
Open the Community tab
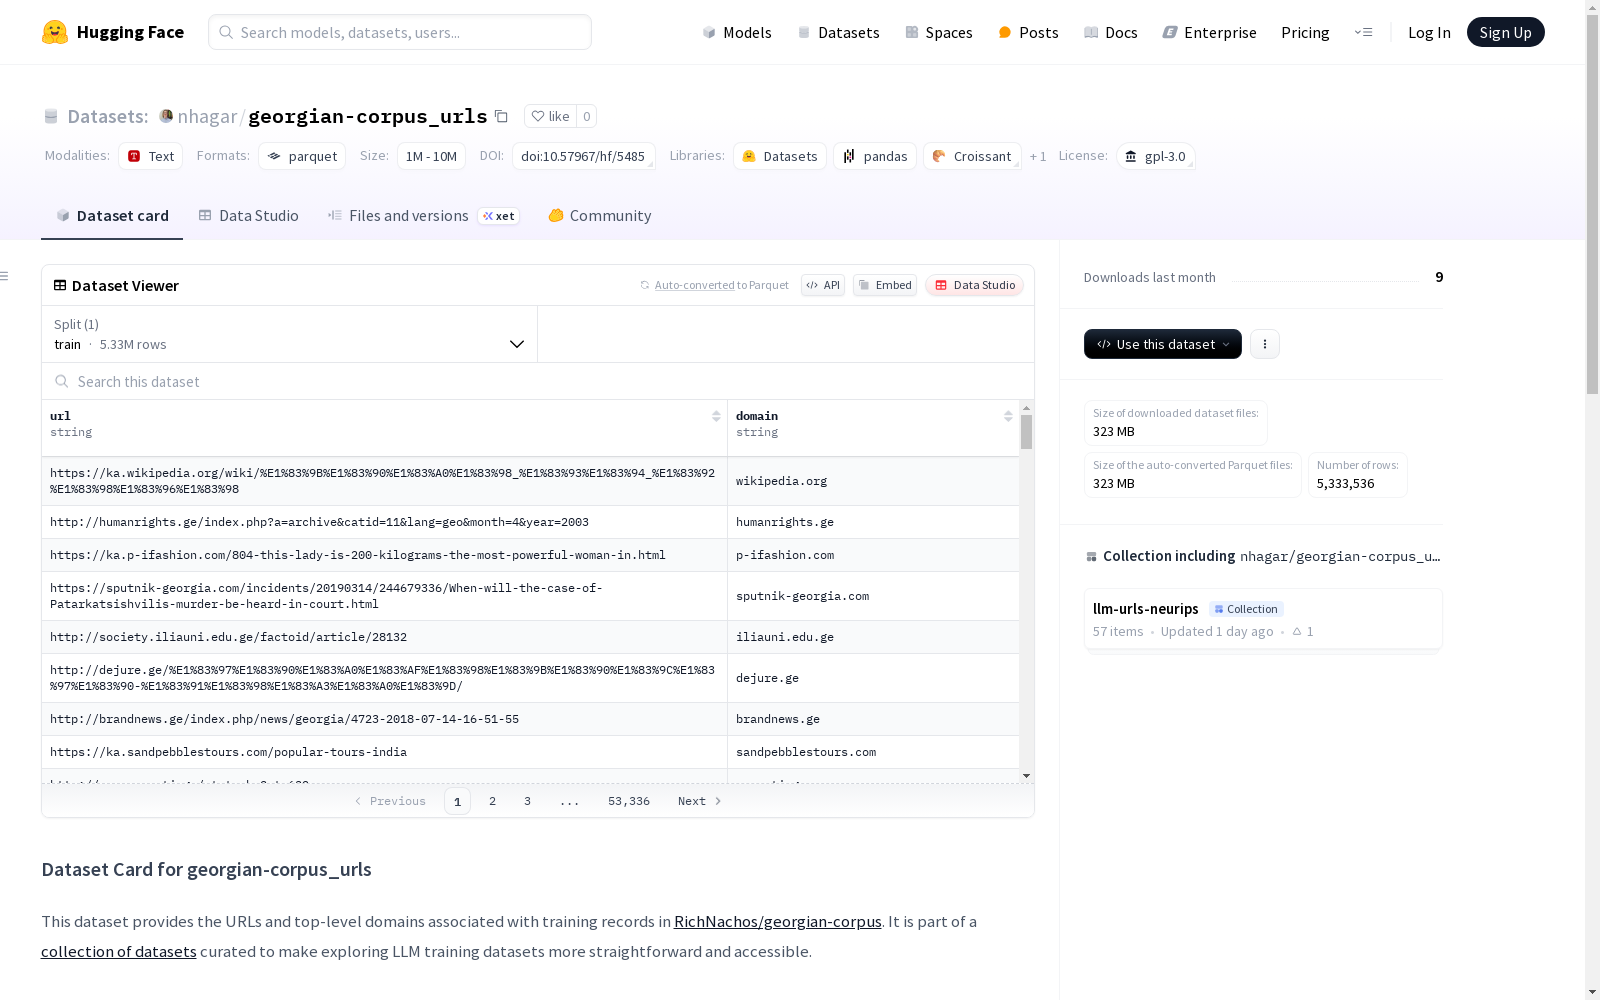(600, 216)
